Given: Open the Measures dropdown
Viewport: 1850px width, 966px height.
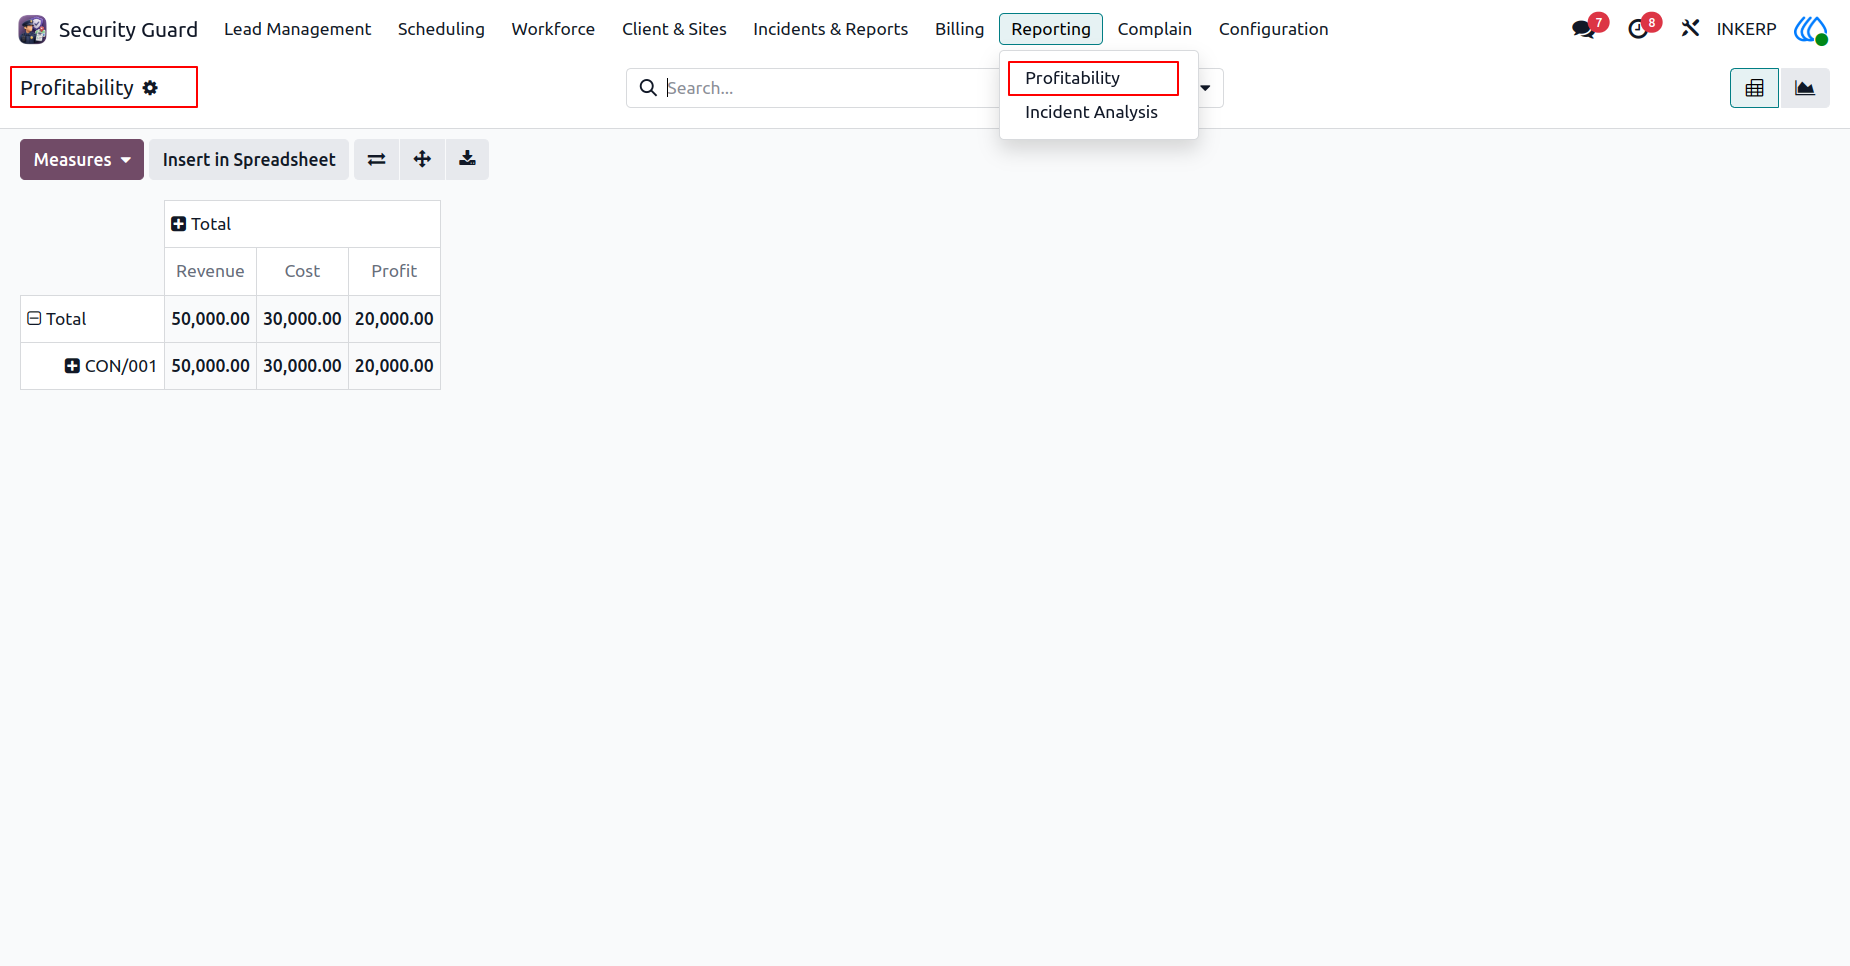Looking at the screenshot, I should pos(82,160).
